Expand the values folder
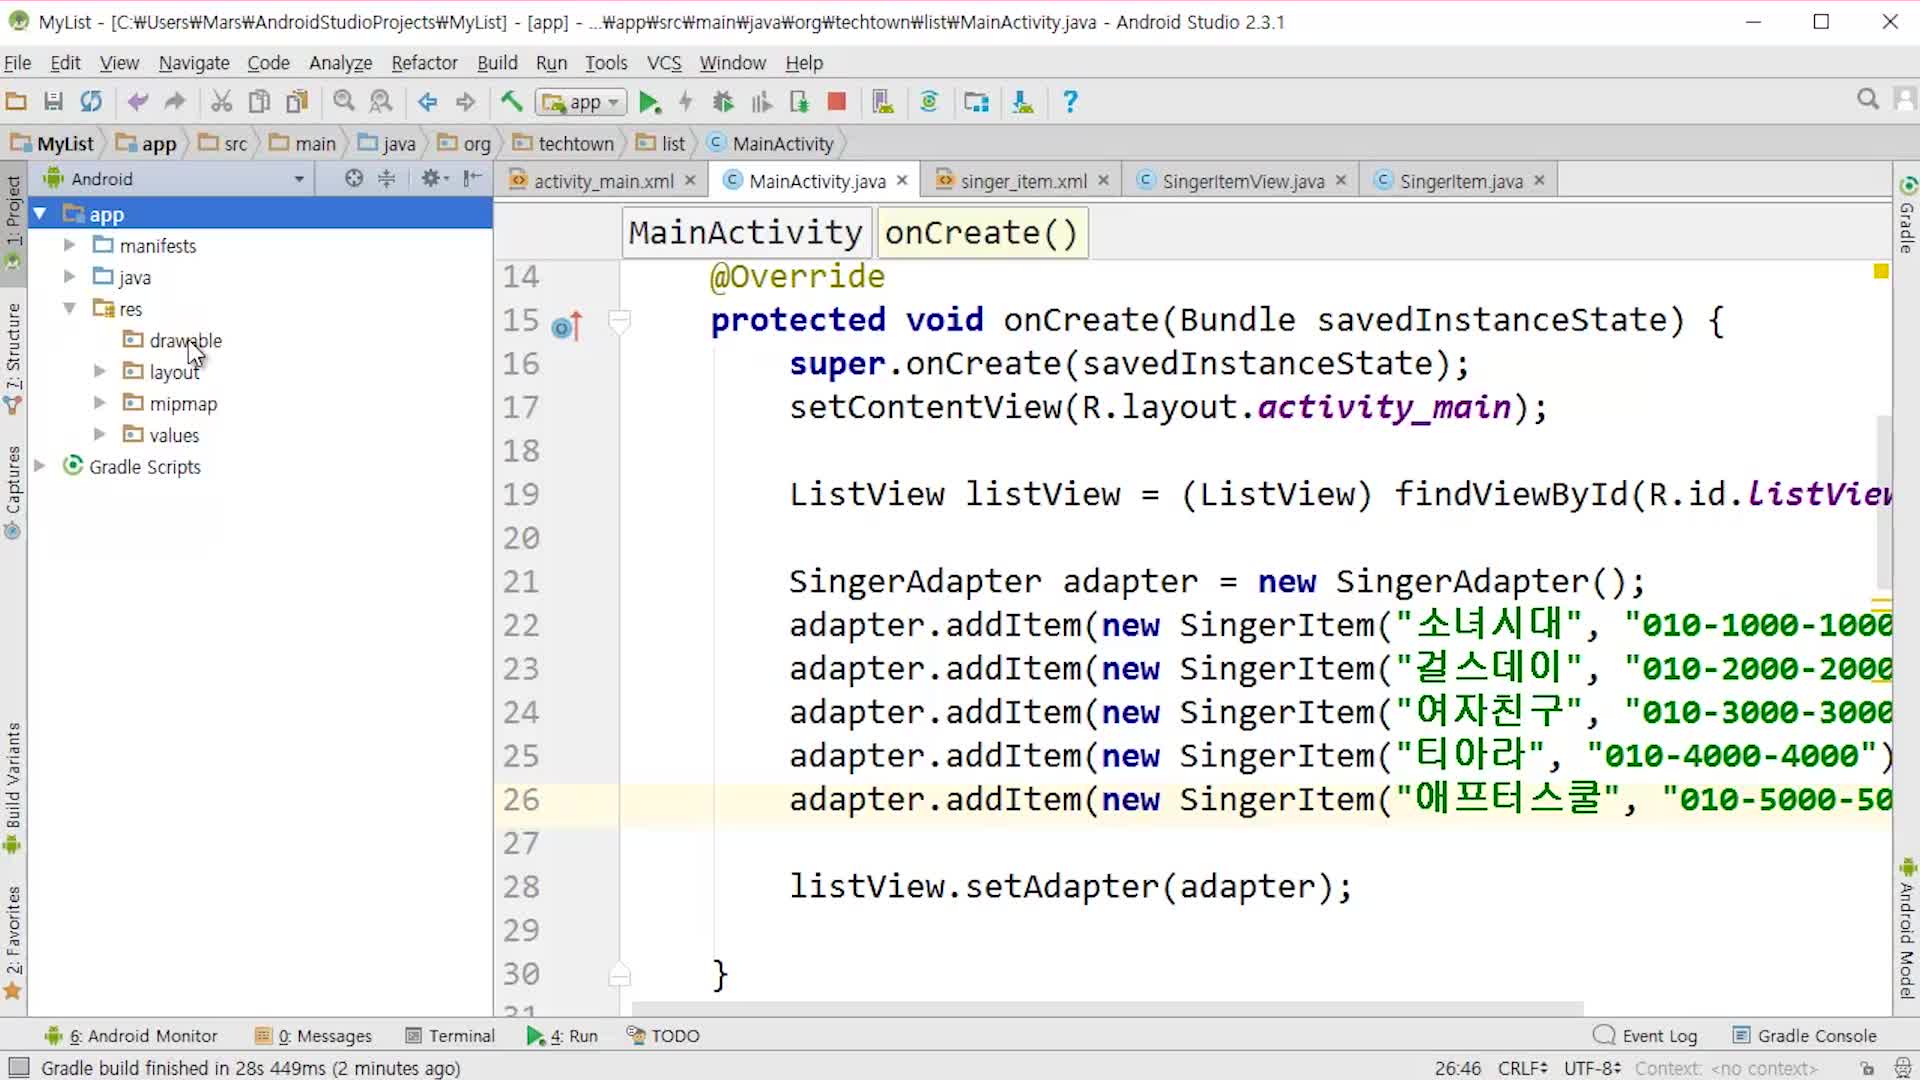Image resolution: width=1920 pixels, height=1080 pixels. coord(99,435)
